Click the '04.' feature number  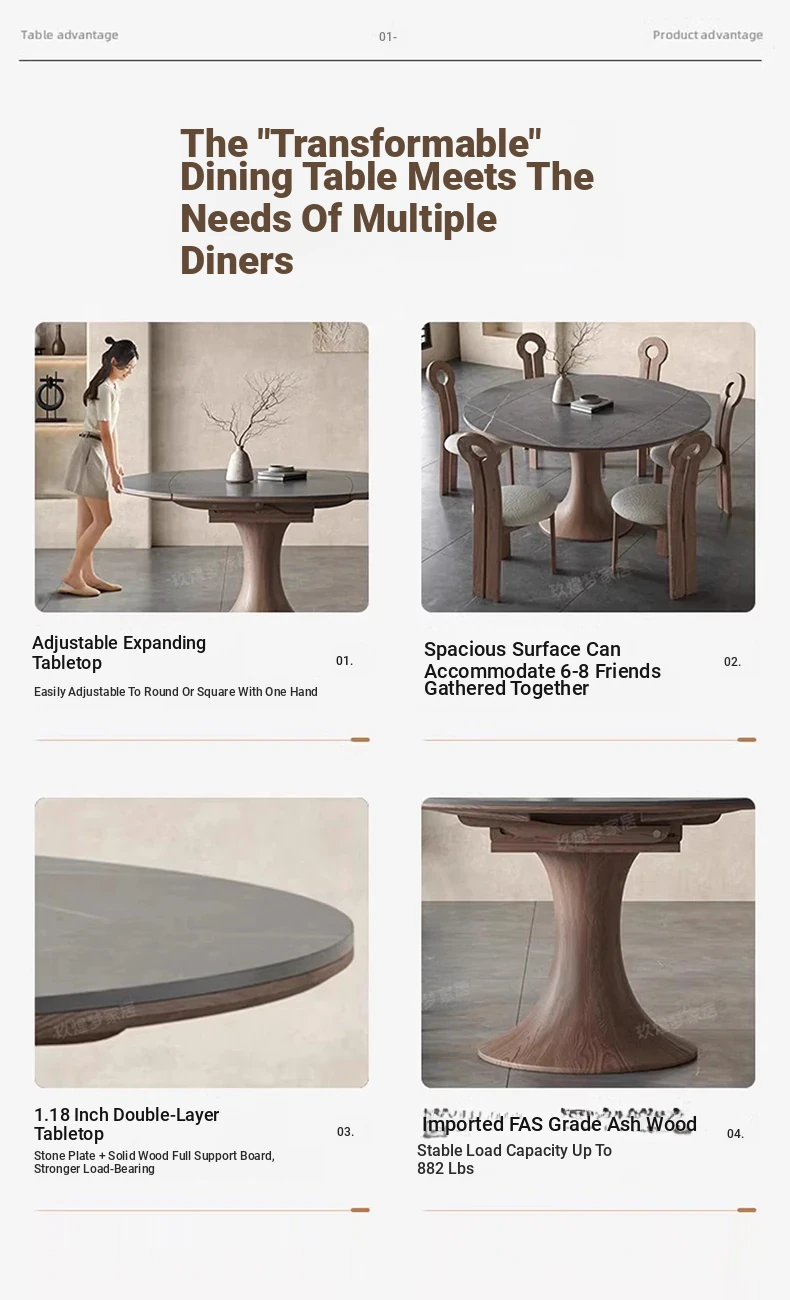point(736,1134)
